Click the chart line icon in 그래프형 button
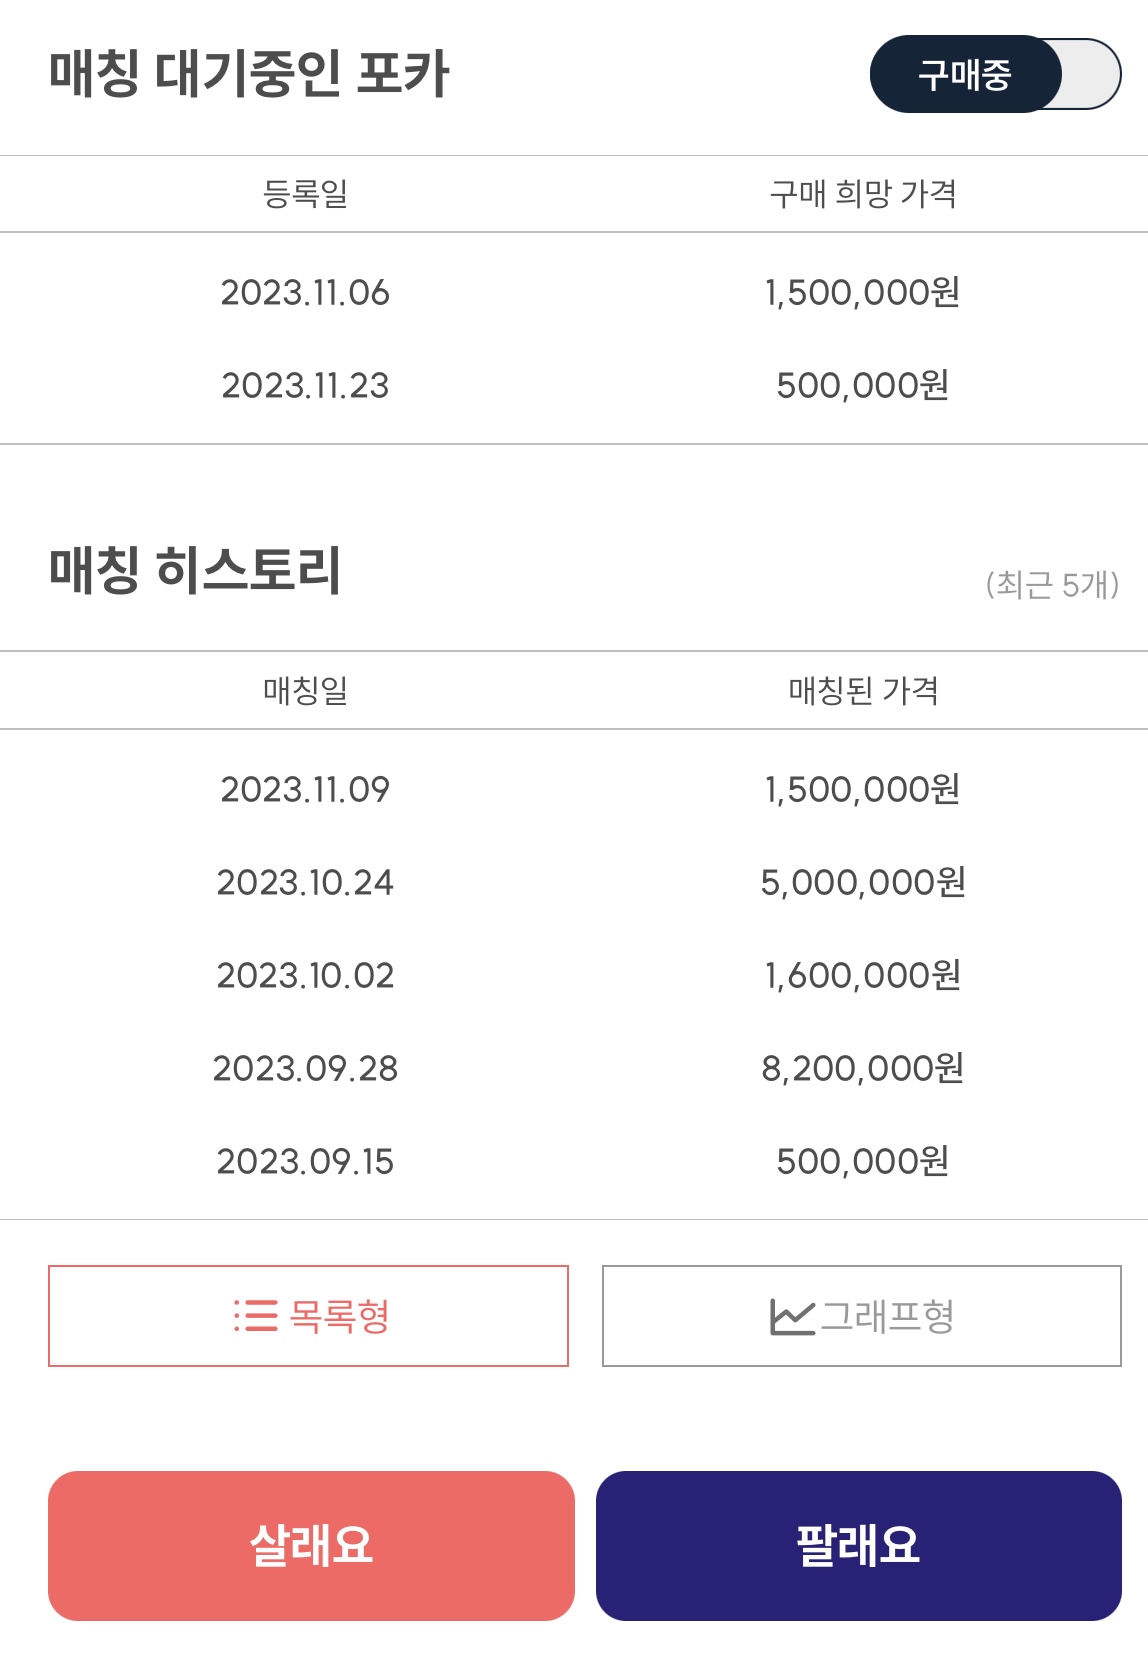Viewport: 1148px width, 1661px height. click(792, 1317)
